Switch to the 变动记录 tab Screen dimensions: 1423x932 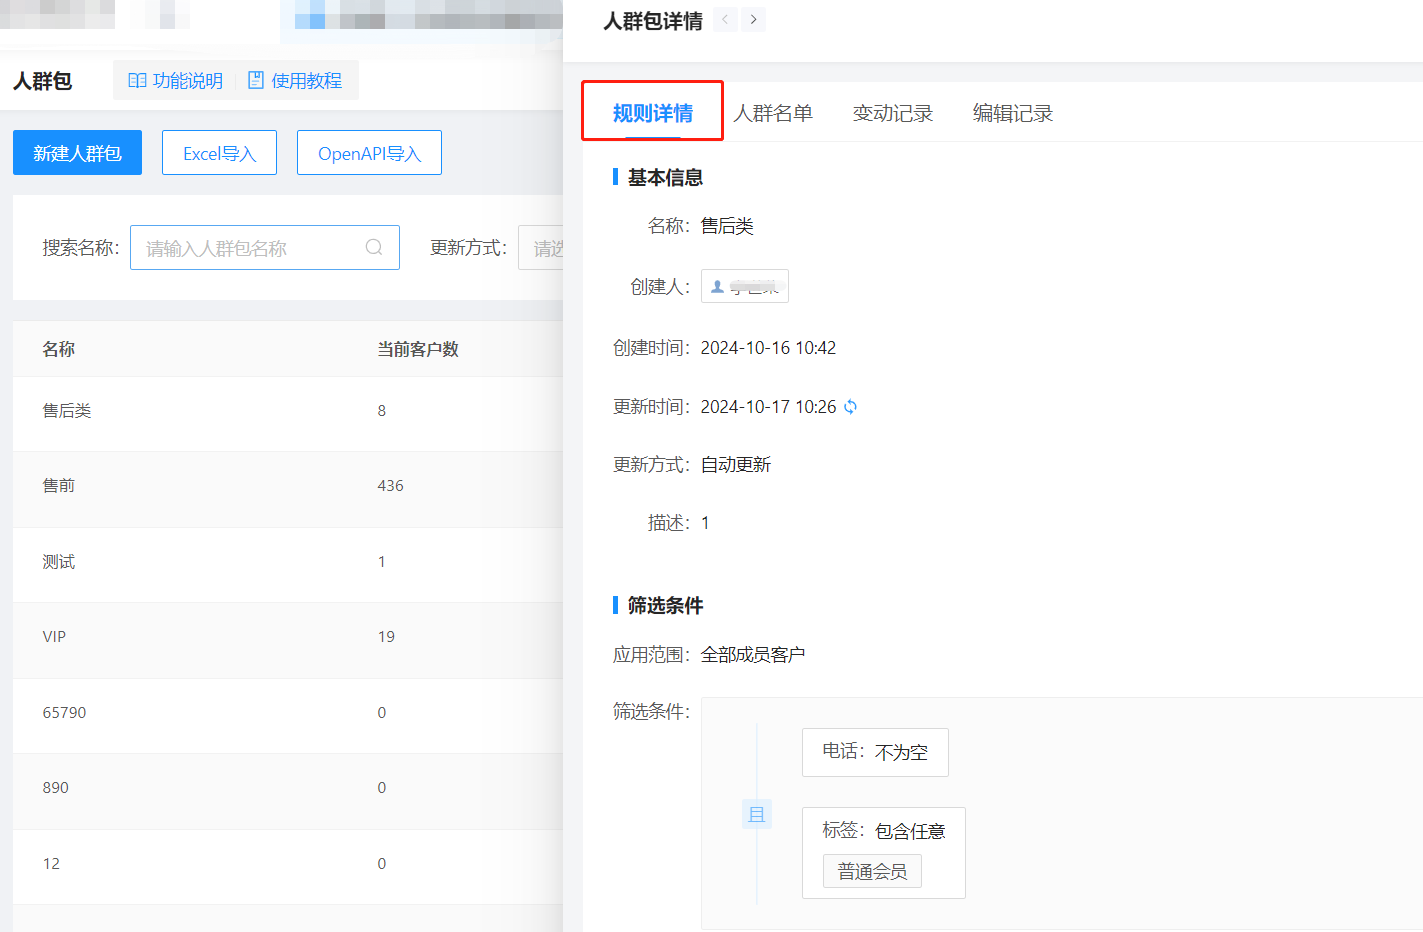click(893, 113)
